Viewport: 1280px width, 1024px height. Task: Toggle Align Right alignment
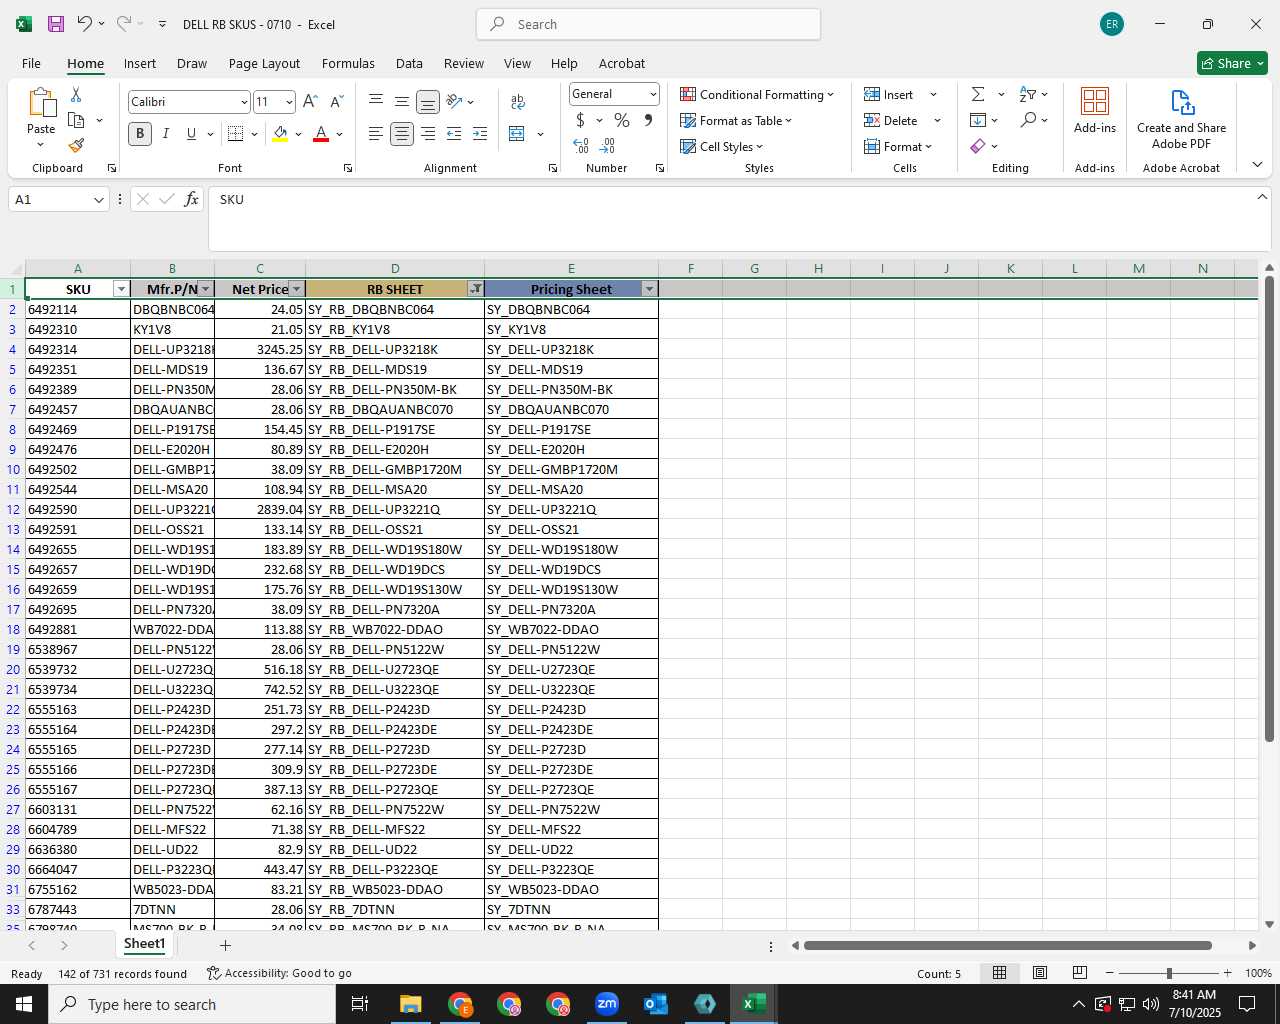tap(428, 133)
